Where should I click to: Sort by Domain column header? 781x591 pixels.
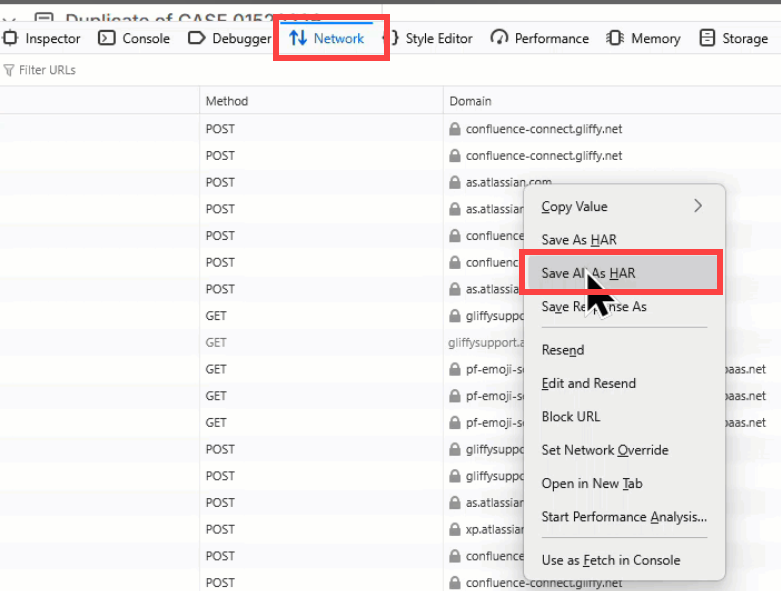click(x=470, y=101)
